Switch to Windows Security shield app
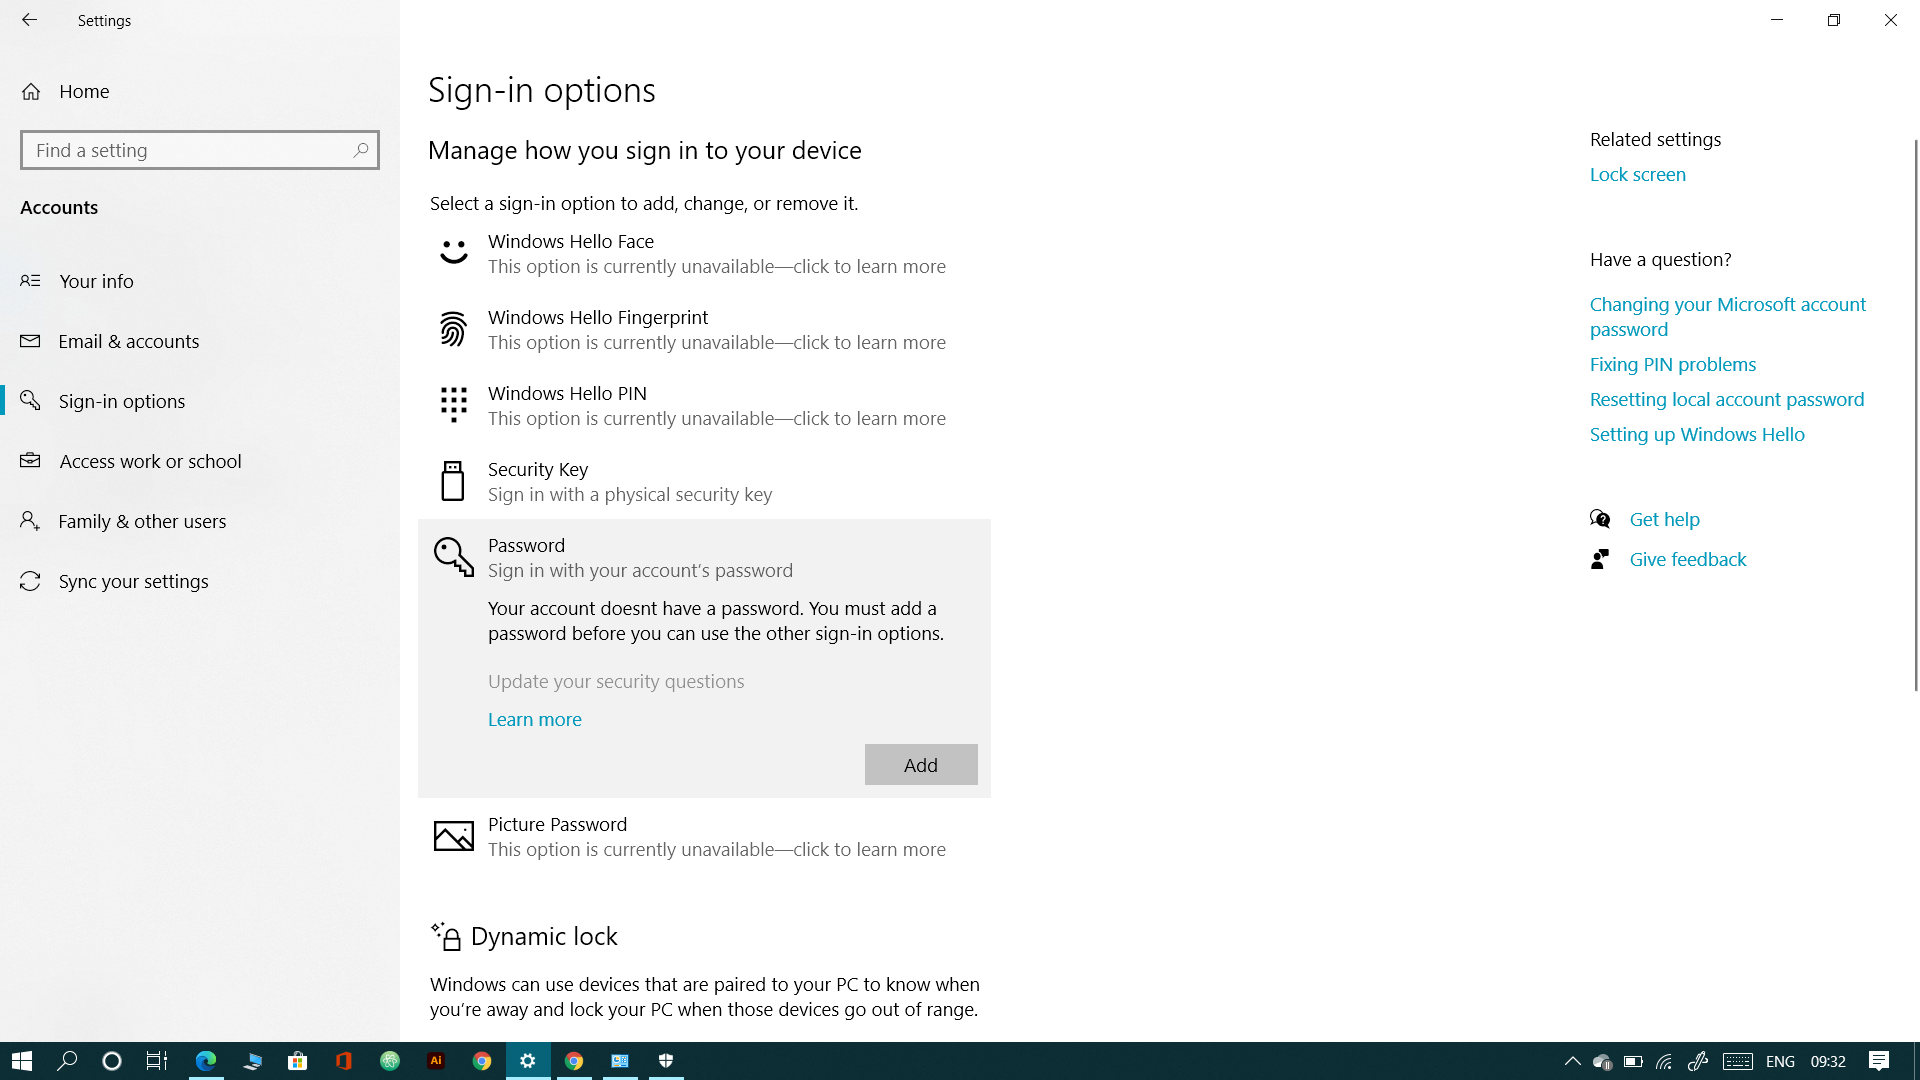This screenshot has height=1080, width=1920. point(666,1061)
